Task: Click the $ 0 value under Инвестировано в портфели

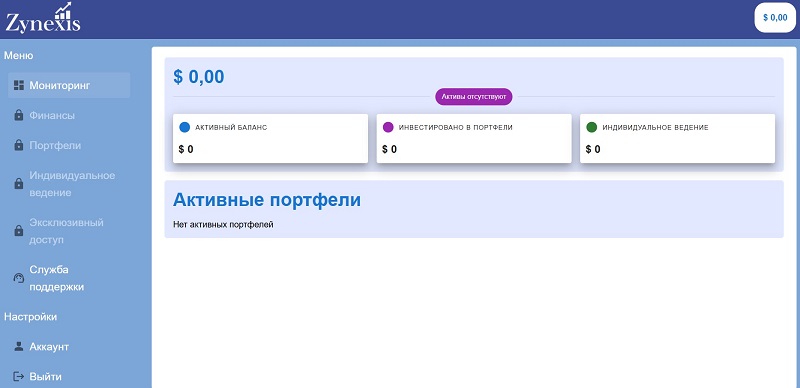Action: [389, 150]
